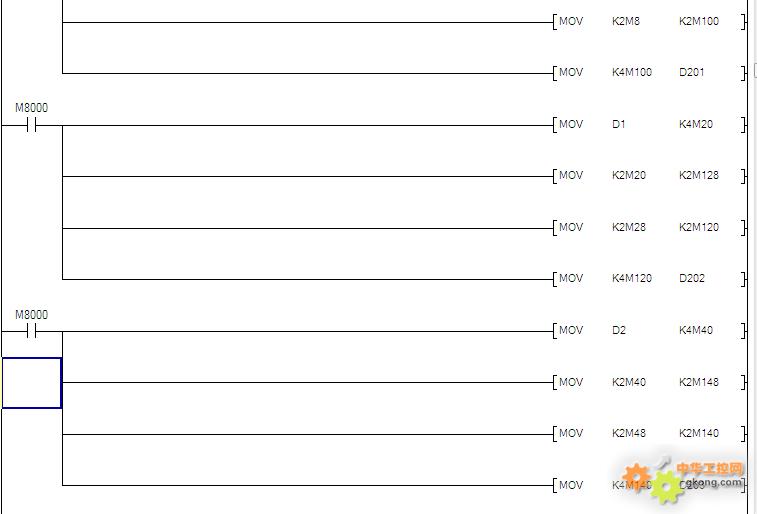Screen dimensions: 757x514
Task: Click the D202 destination operand
Action: (x=691, y=278)
